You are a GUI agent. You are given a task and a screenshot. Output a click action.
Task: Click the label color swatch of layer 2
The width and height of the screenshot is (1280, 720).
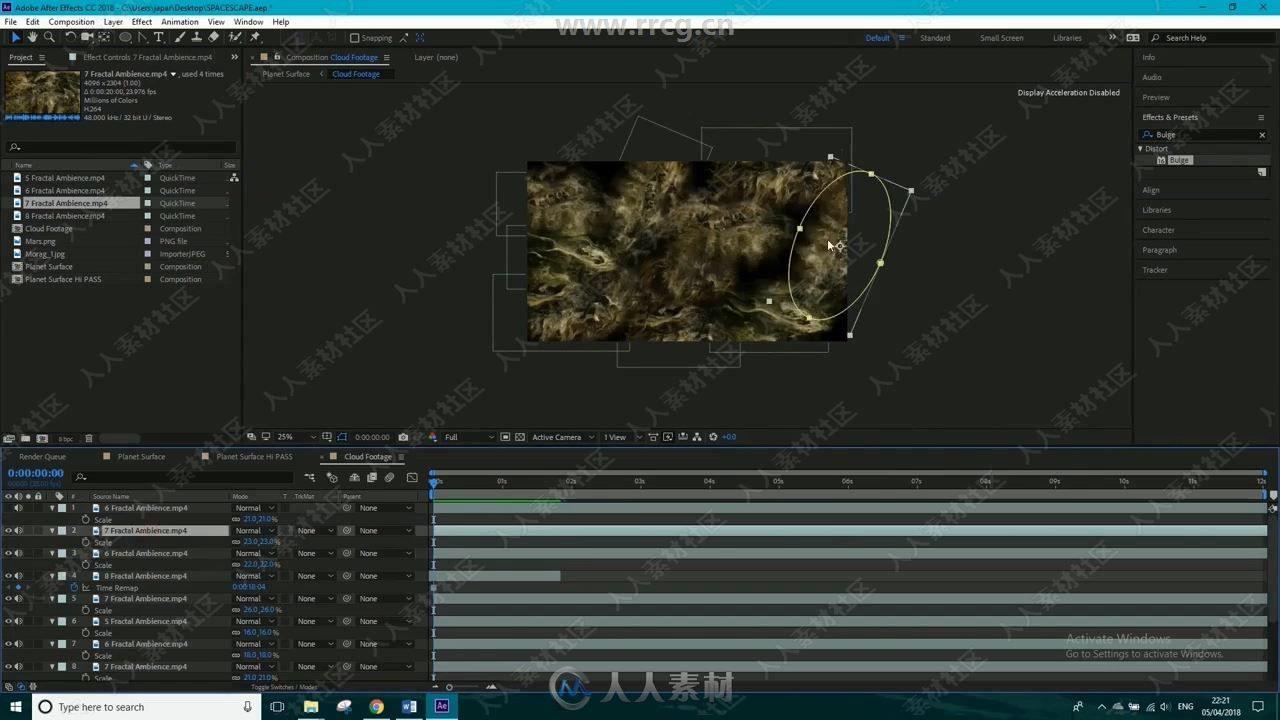point(62,531)
